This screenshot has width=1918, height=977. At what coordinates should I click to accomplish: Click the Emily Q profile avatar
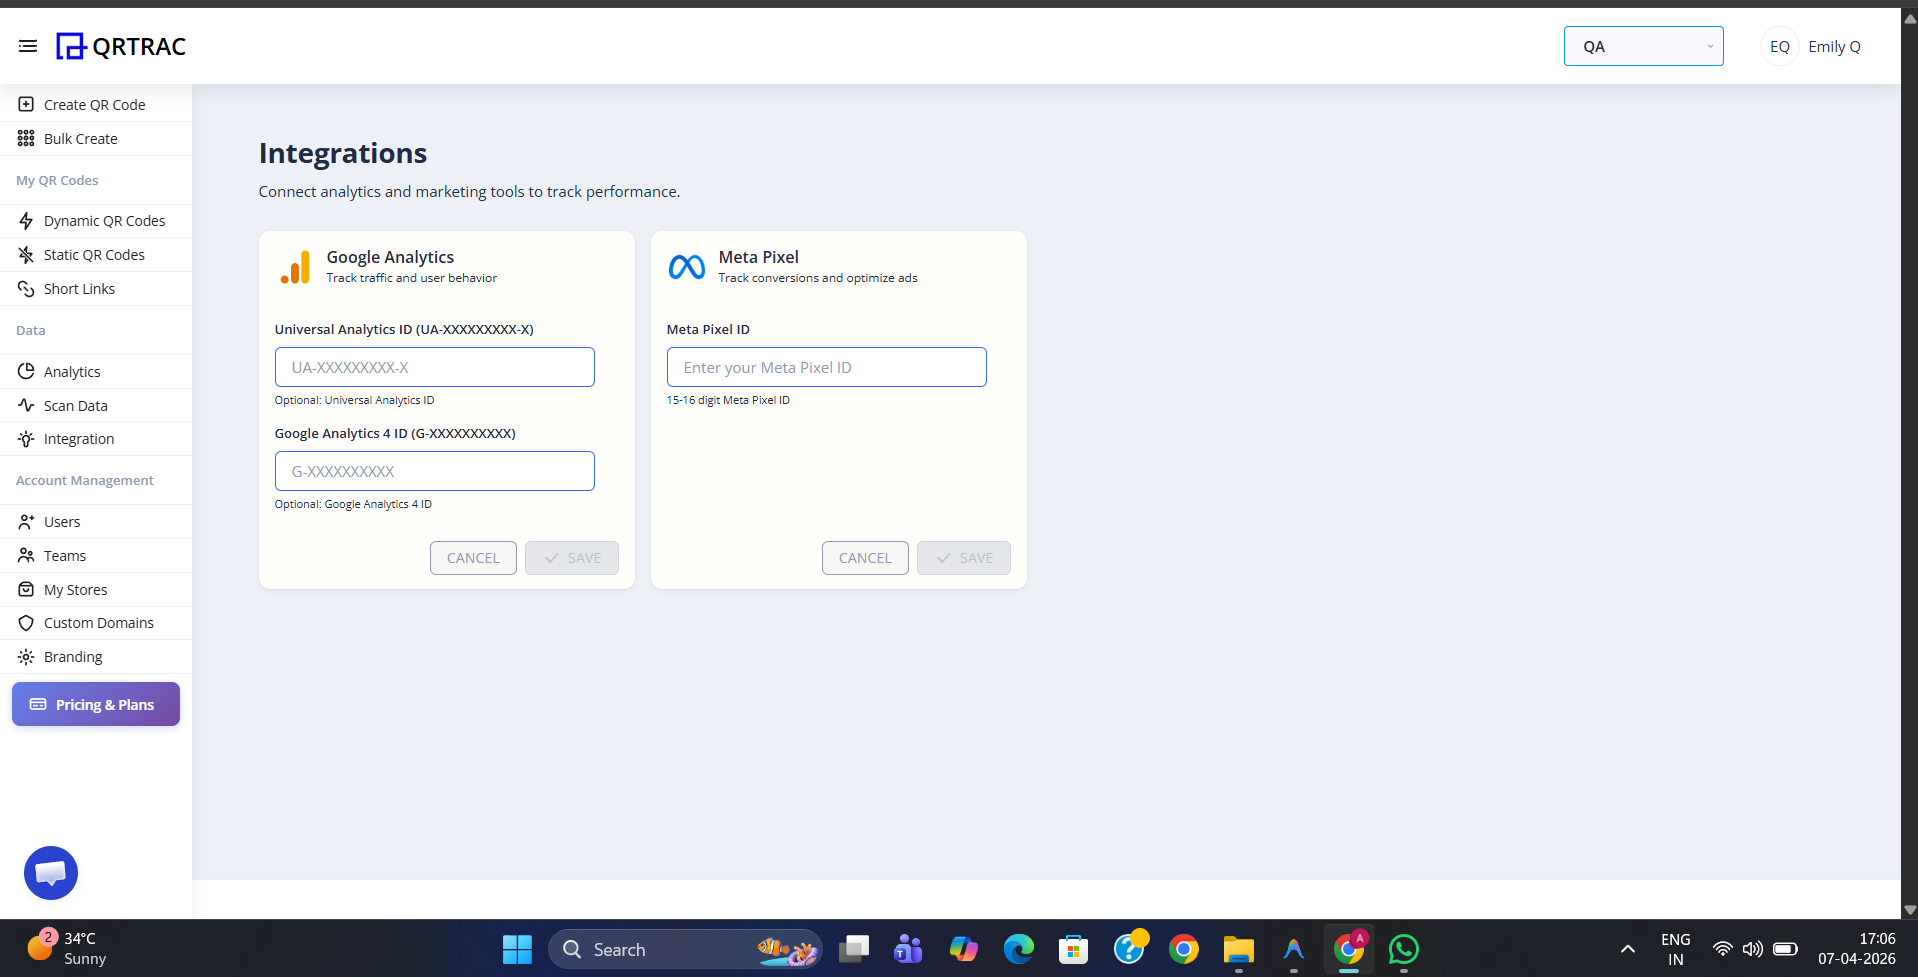[x=1779, y=46]
